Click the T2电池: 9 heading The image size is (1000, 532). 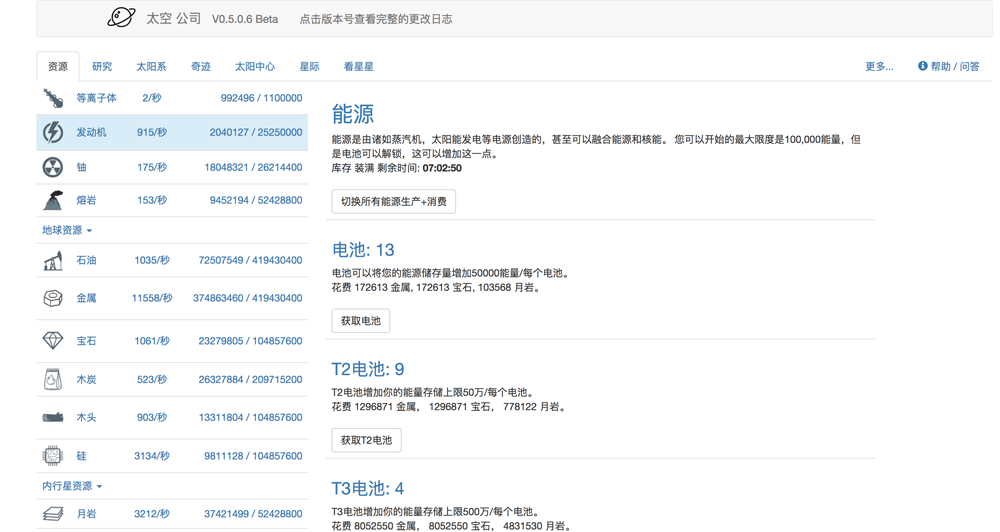(368, 369)
